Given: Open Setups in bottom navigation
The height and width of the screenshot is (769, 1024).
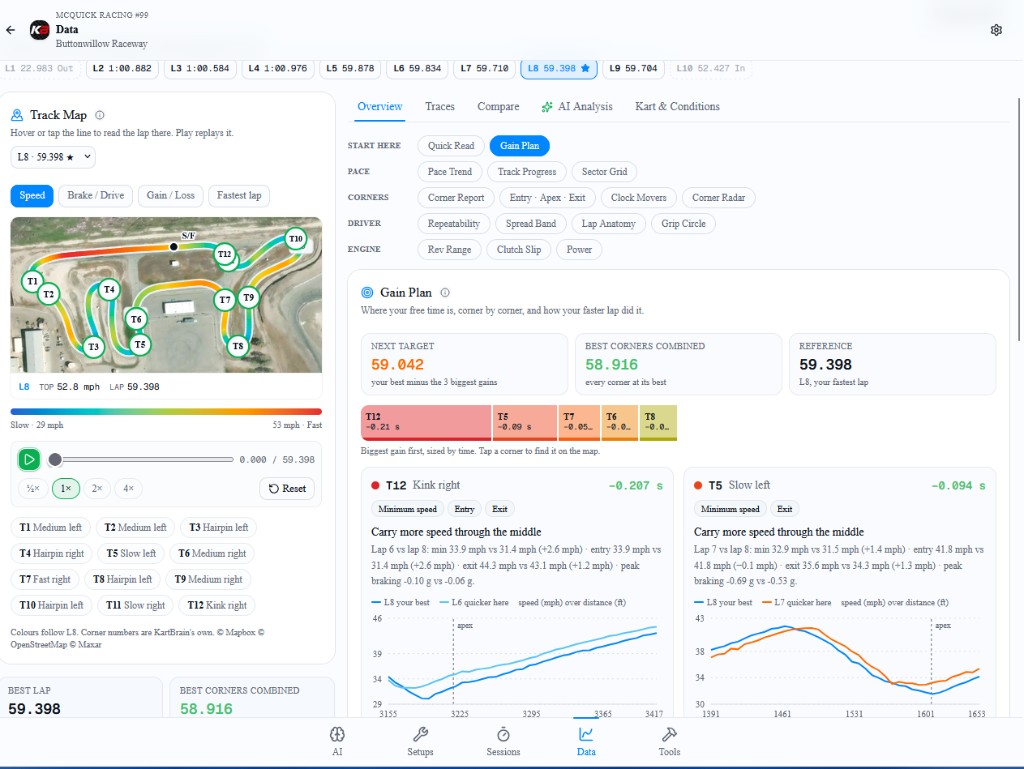Looking at the screenshot, I should pos(420,741).
